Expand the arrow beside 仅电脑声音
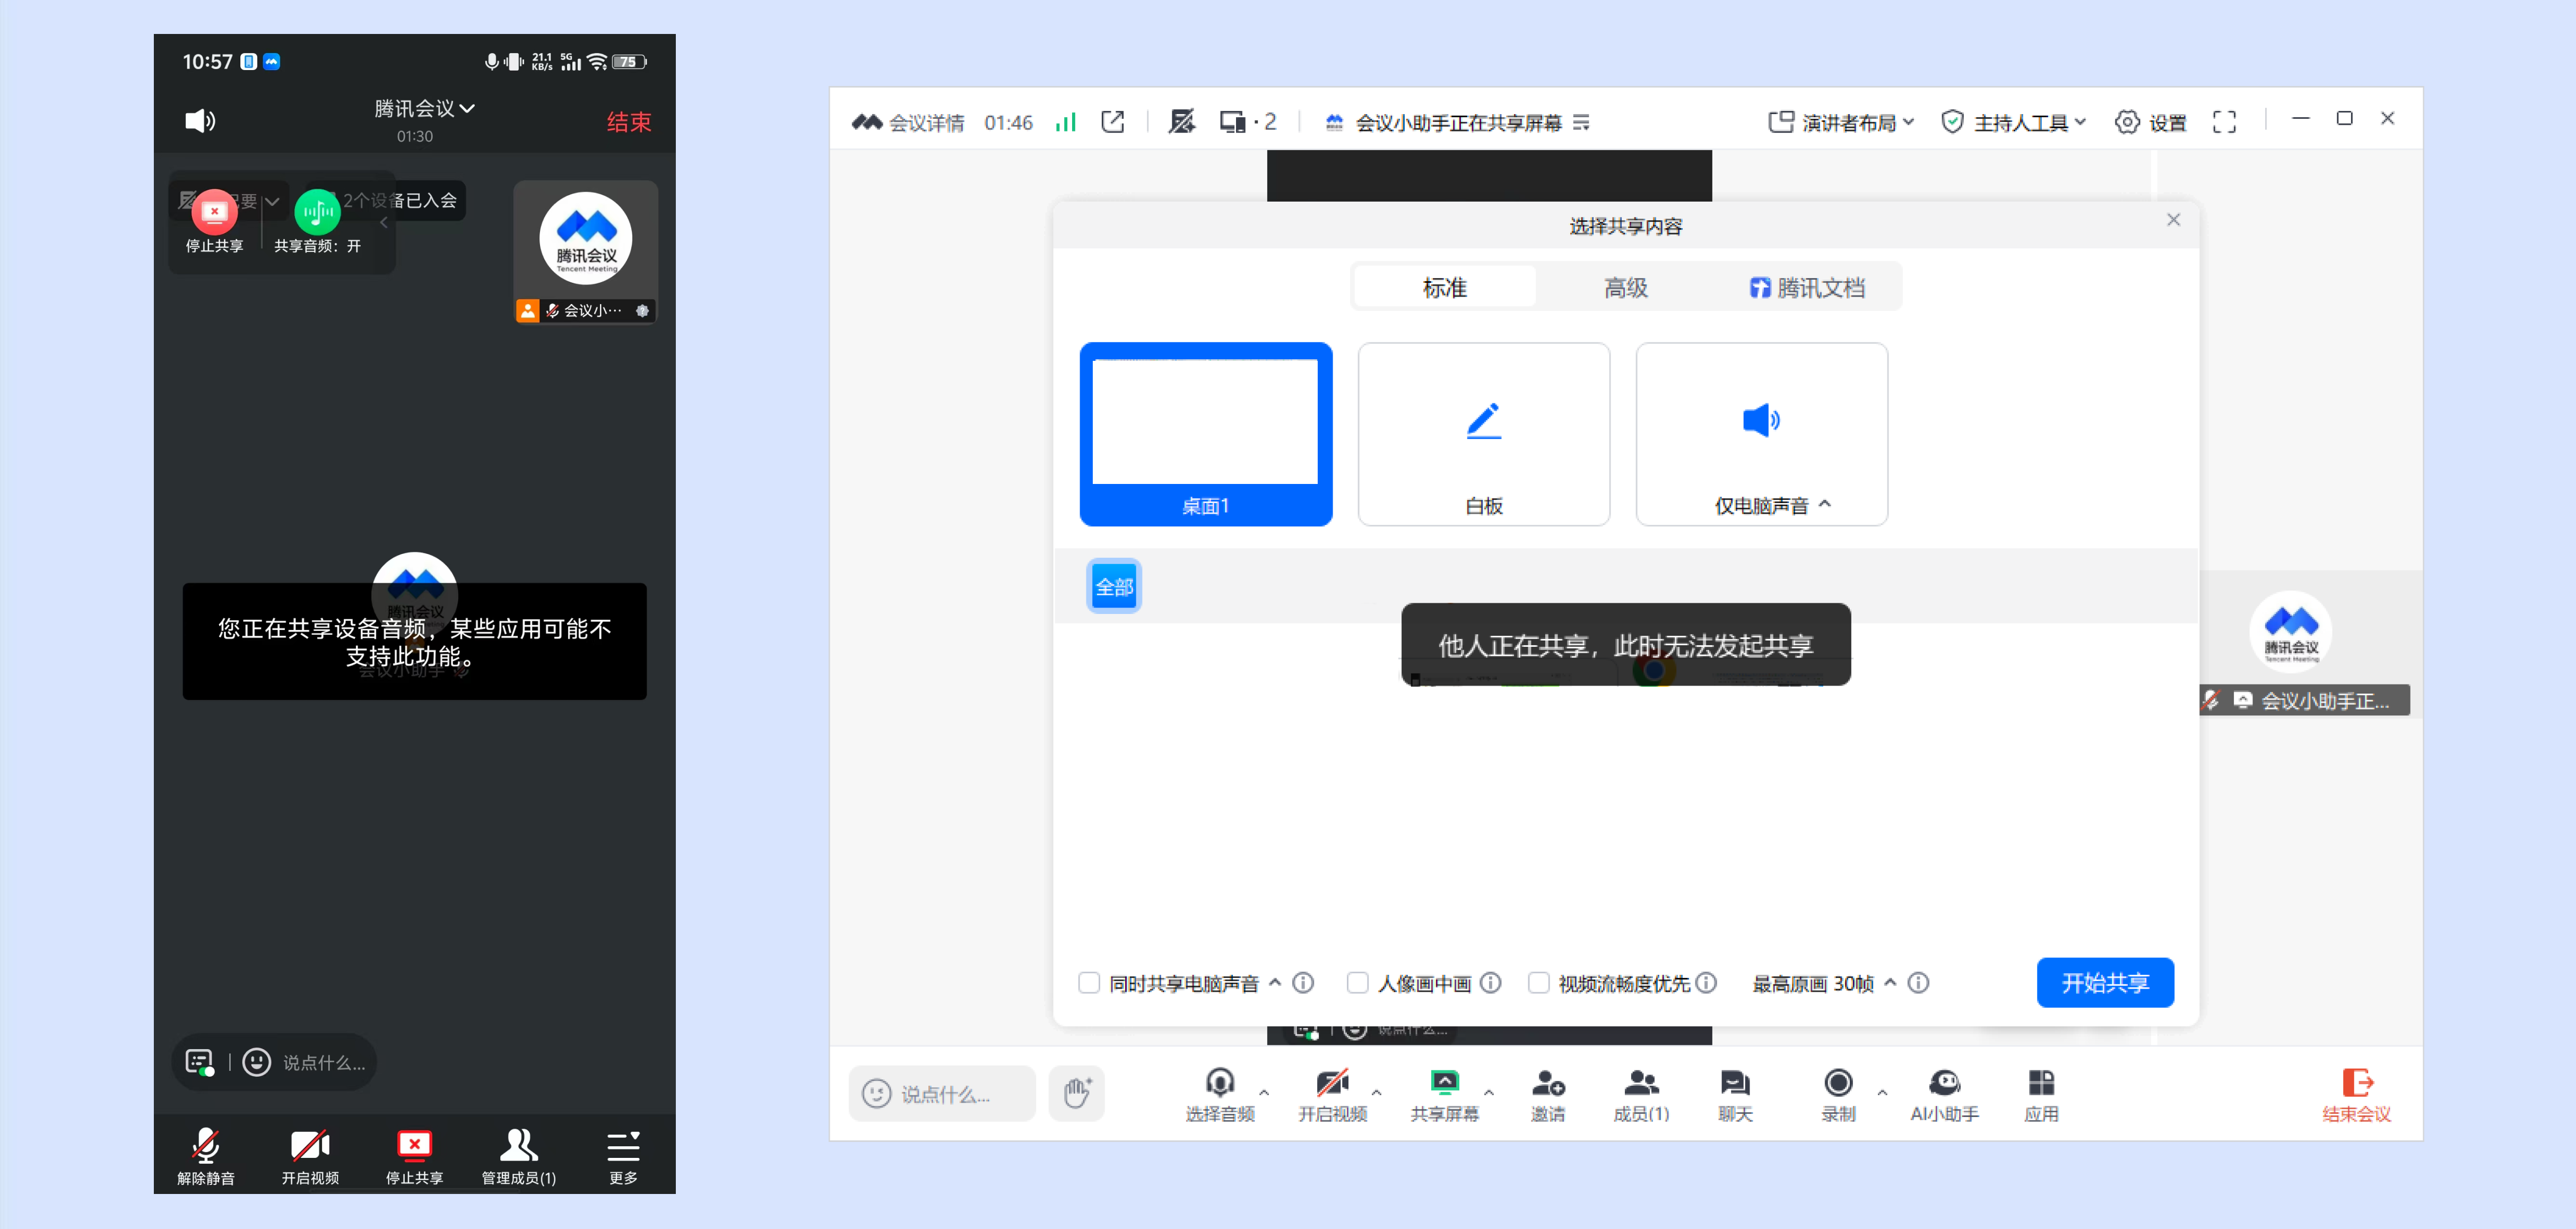The height and width of the screenshot is (1229, 2576). point(1825,504)
